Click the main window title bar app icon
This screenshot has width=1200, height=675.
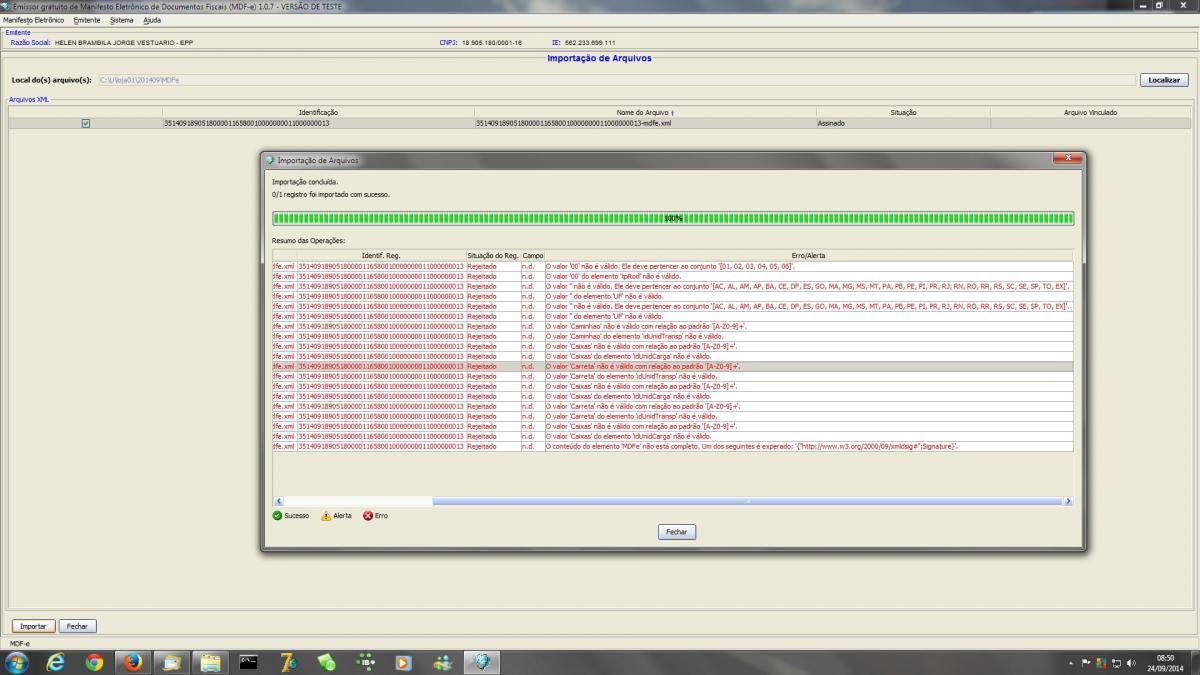[6, 6]
